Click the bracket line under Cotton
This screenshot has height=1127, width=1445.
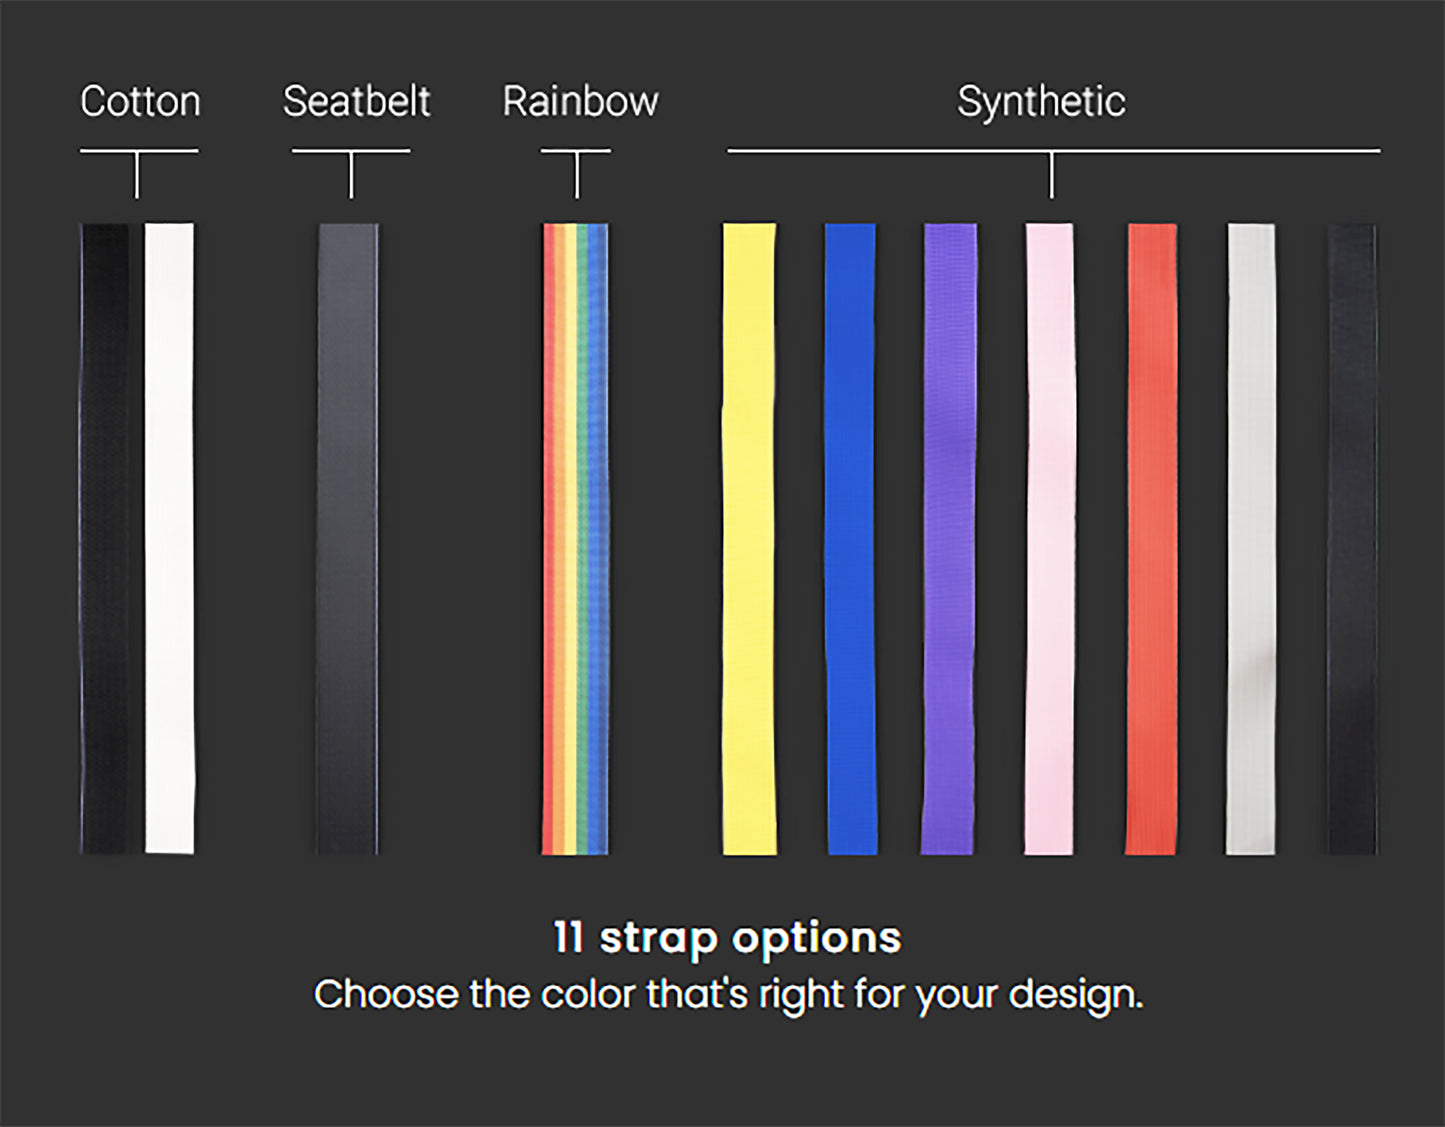[x=139, y=152]
